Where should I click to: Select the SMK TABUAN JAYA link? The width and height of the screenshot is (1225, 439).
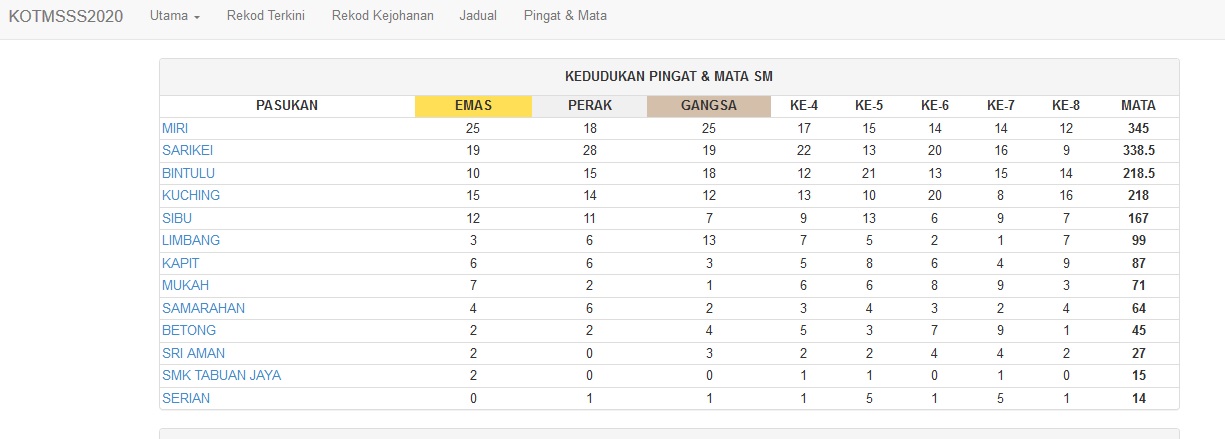pyautogui.click(x=221, y=375)
